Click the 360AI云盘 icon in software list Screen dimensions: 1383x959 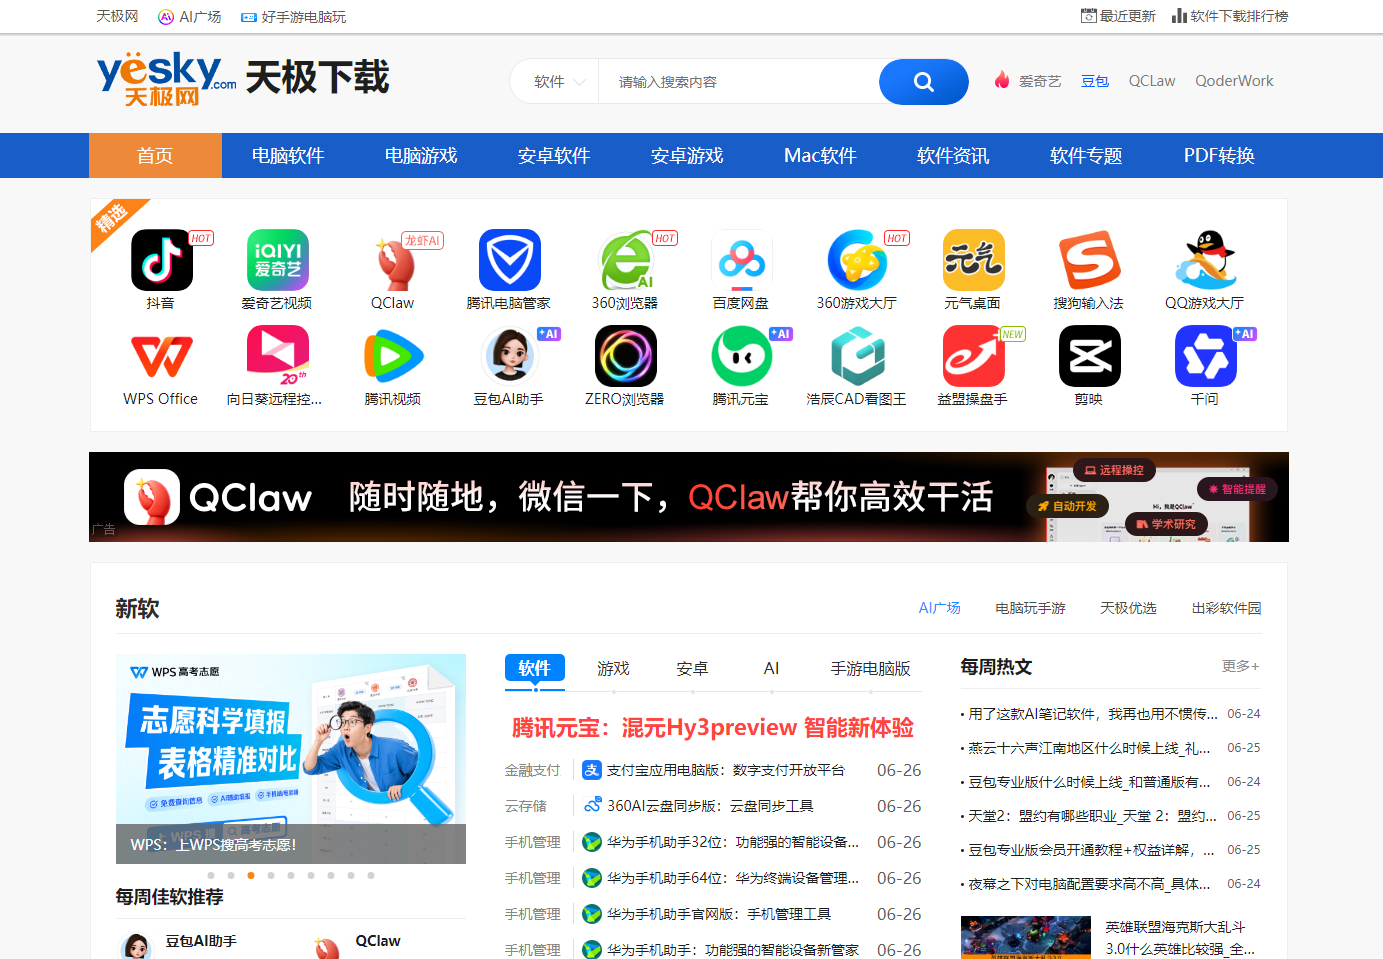click(592, 806)
